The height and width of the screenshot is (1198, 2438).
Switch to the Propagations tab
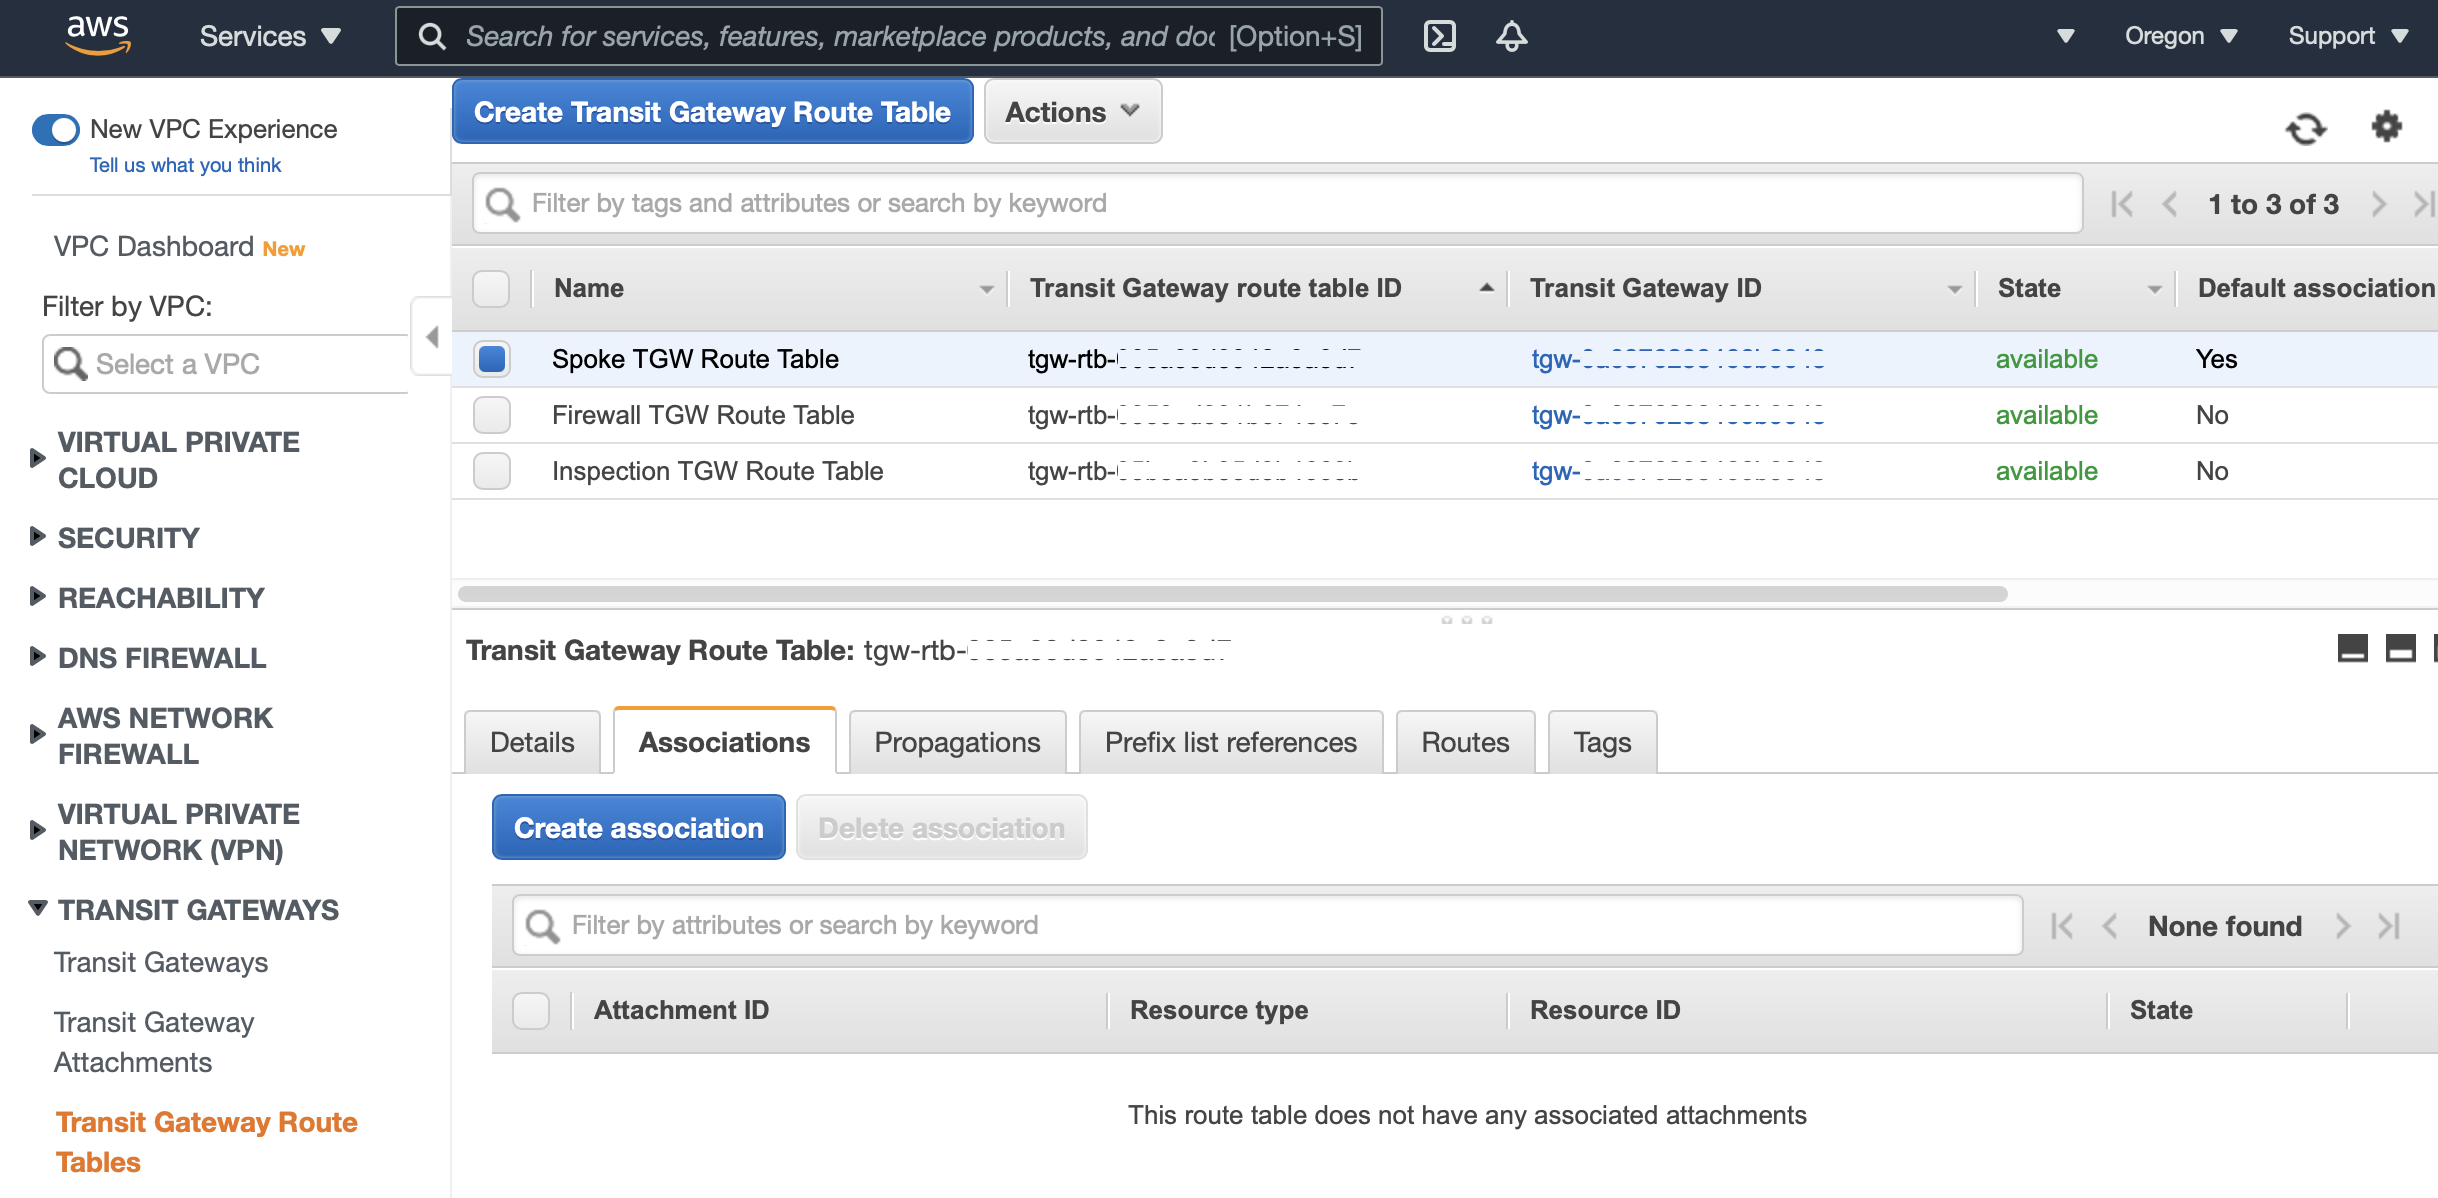(x=956, y=742)
